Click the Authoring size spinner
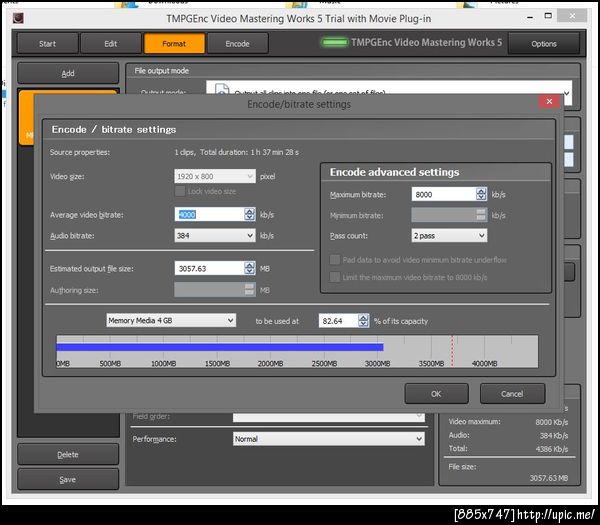Image resolution: width=600 pixels, height=525 pixels. coord(249,290)
